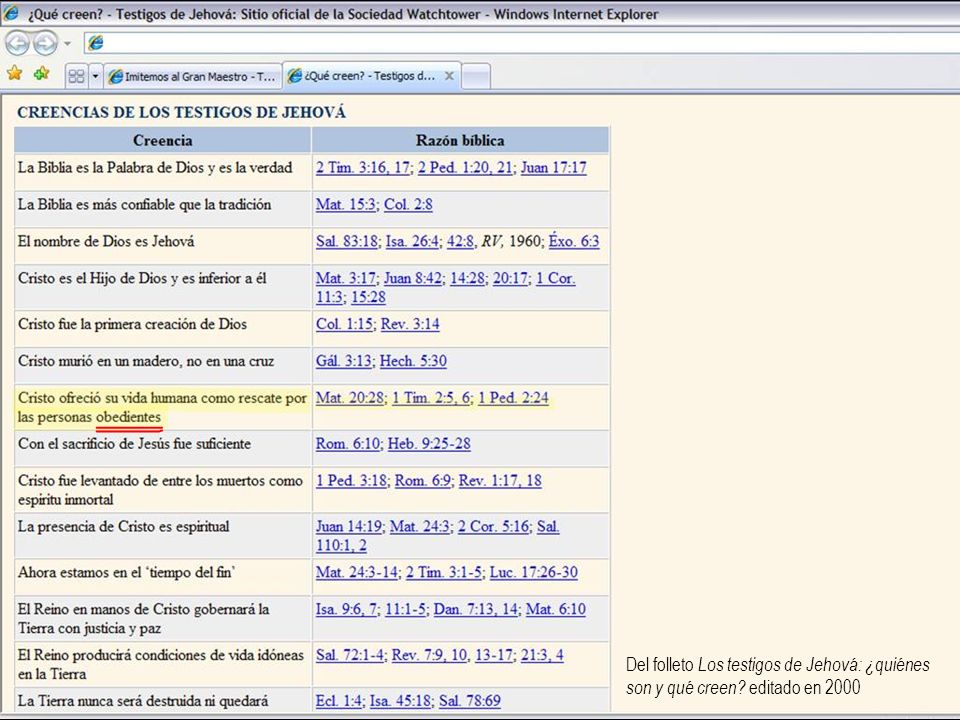The height and width of the screenshot is (720, 960).
Task: Follow the Heb. 9:25-28 link
Action: point(429,443)
